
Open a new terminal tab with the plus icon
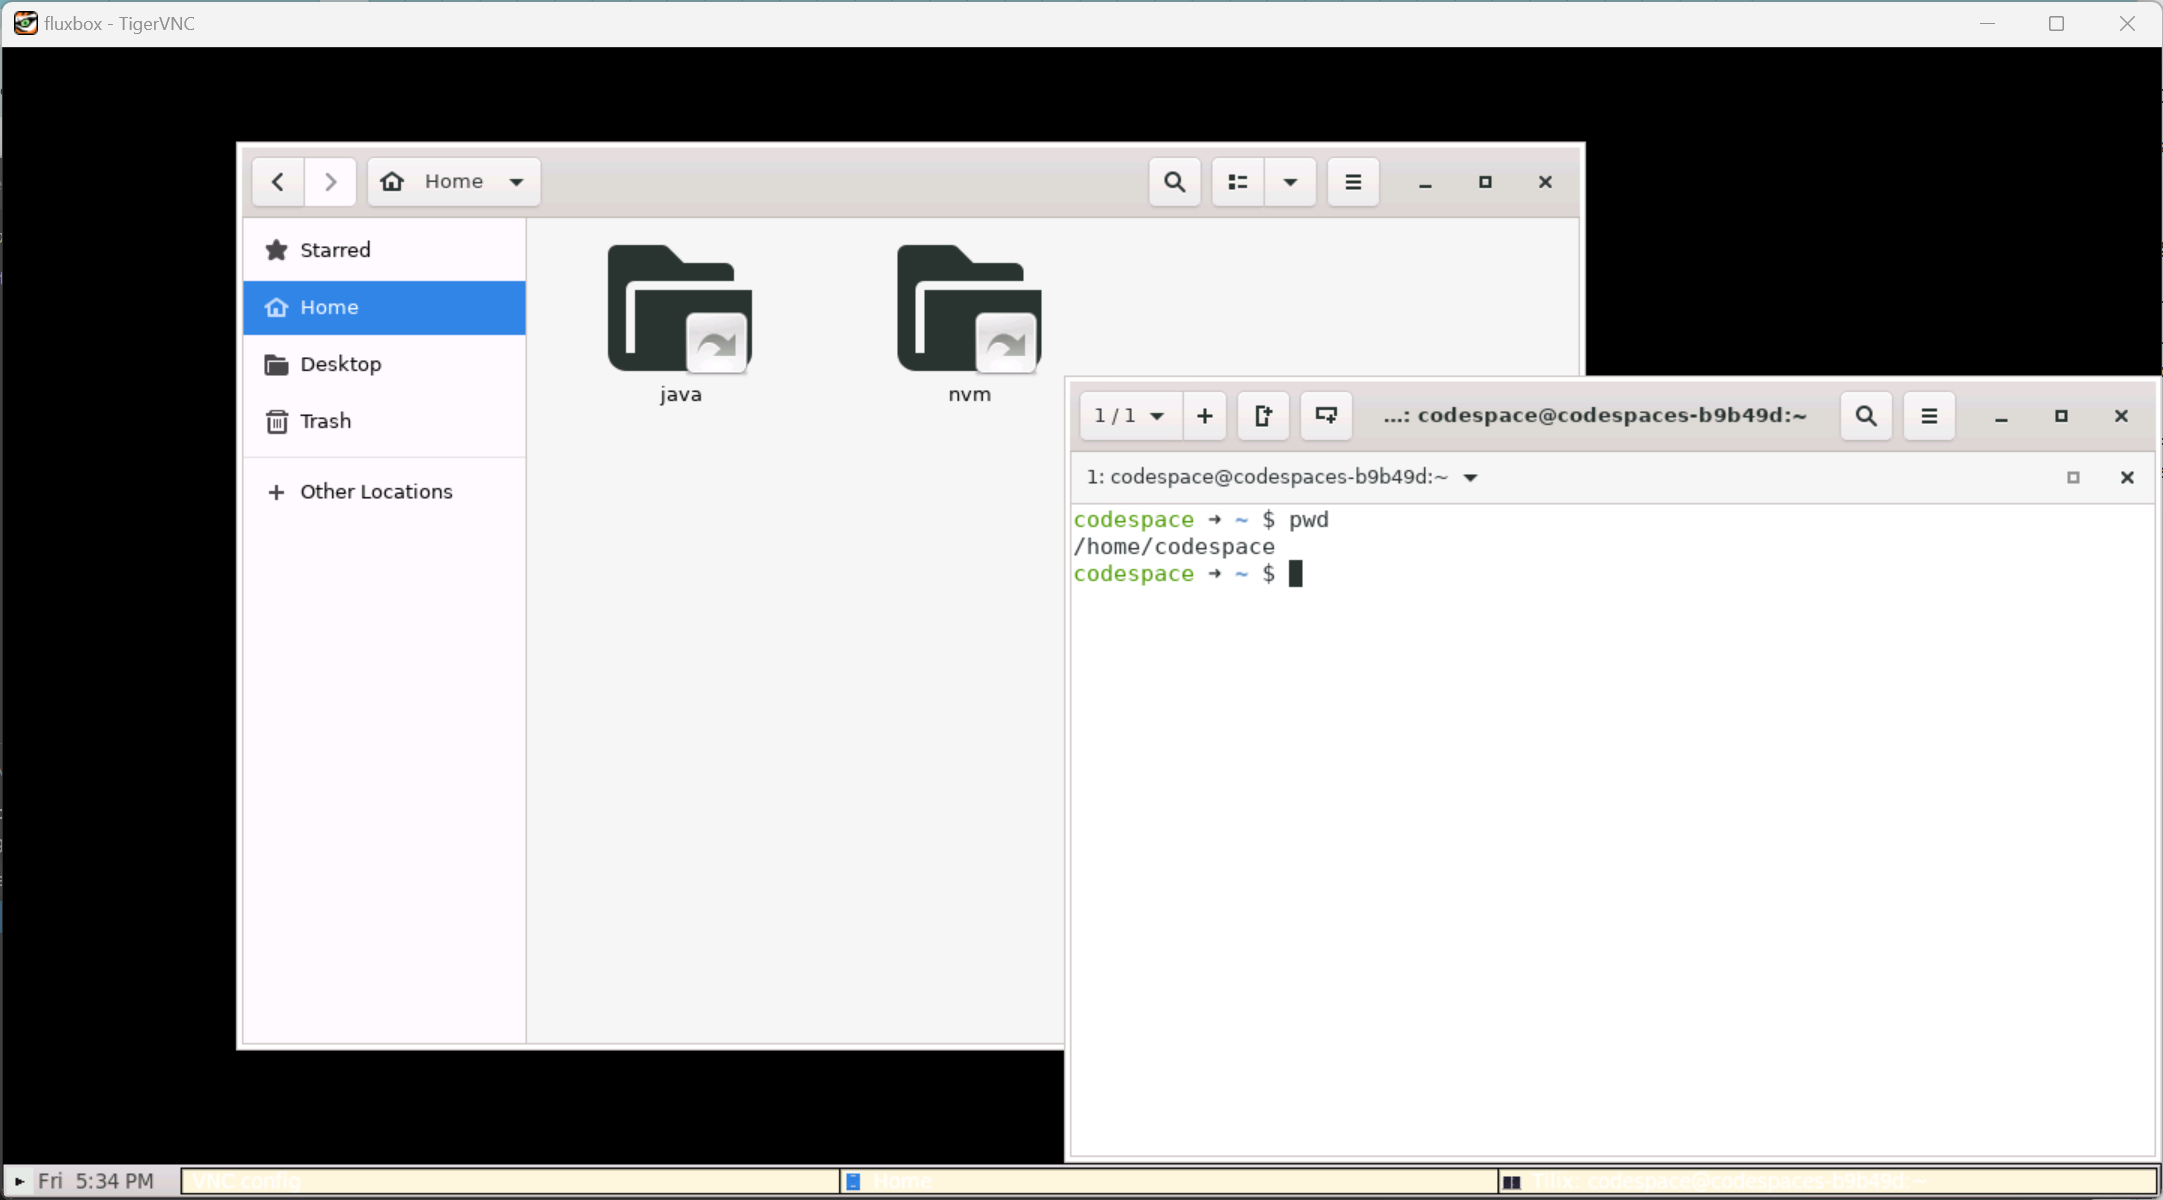pos(1203,415)
